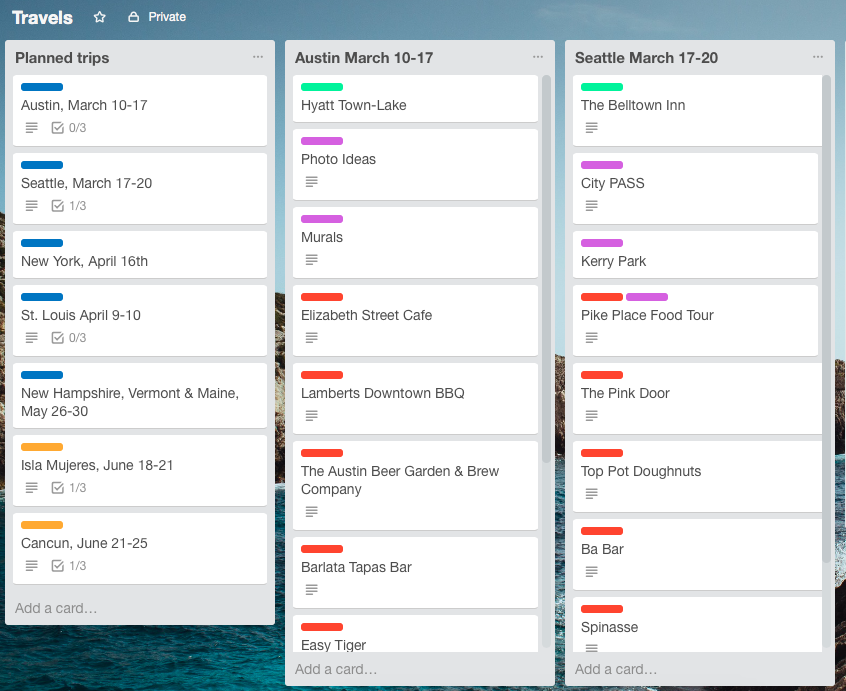Open the New Hampshire, Vermont & Maine card
Screen dimensions: 846x691
point(140,395)
